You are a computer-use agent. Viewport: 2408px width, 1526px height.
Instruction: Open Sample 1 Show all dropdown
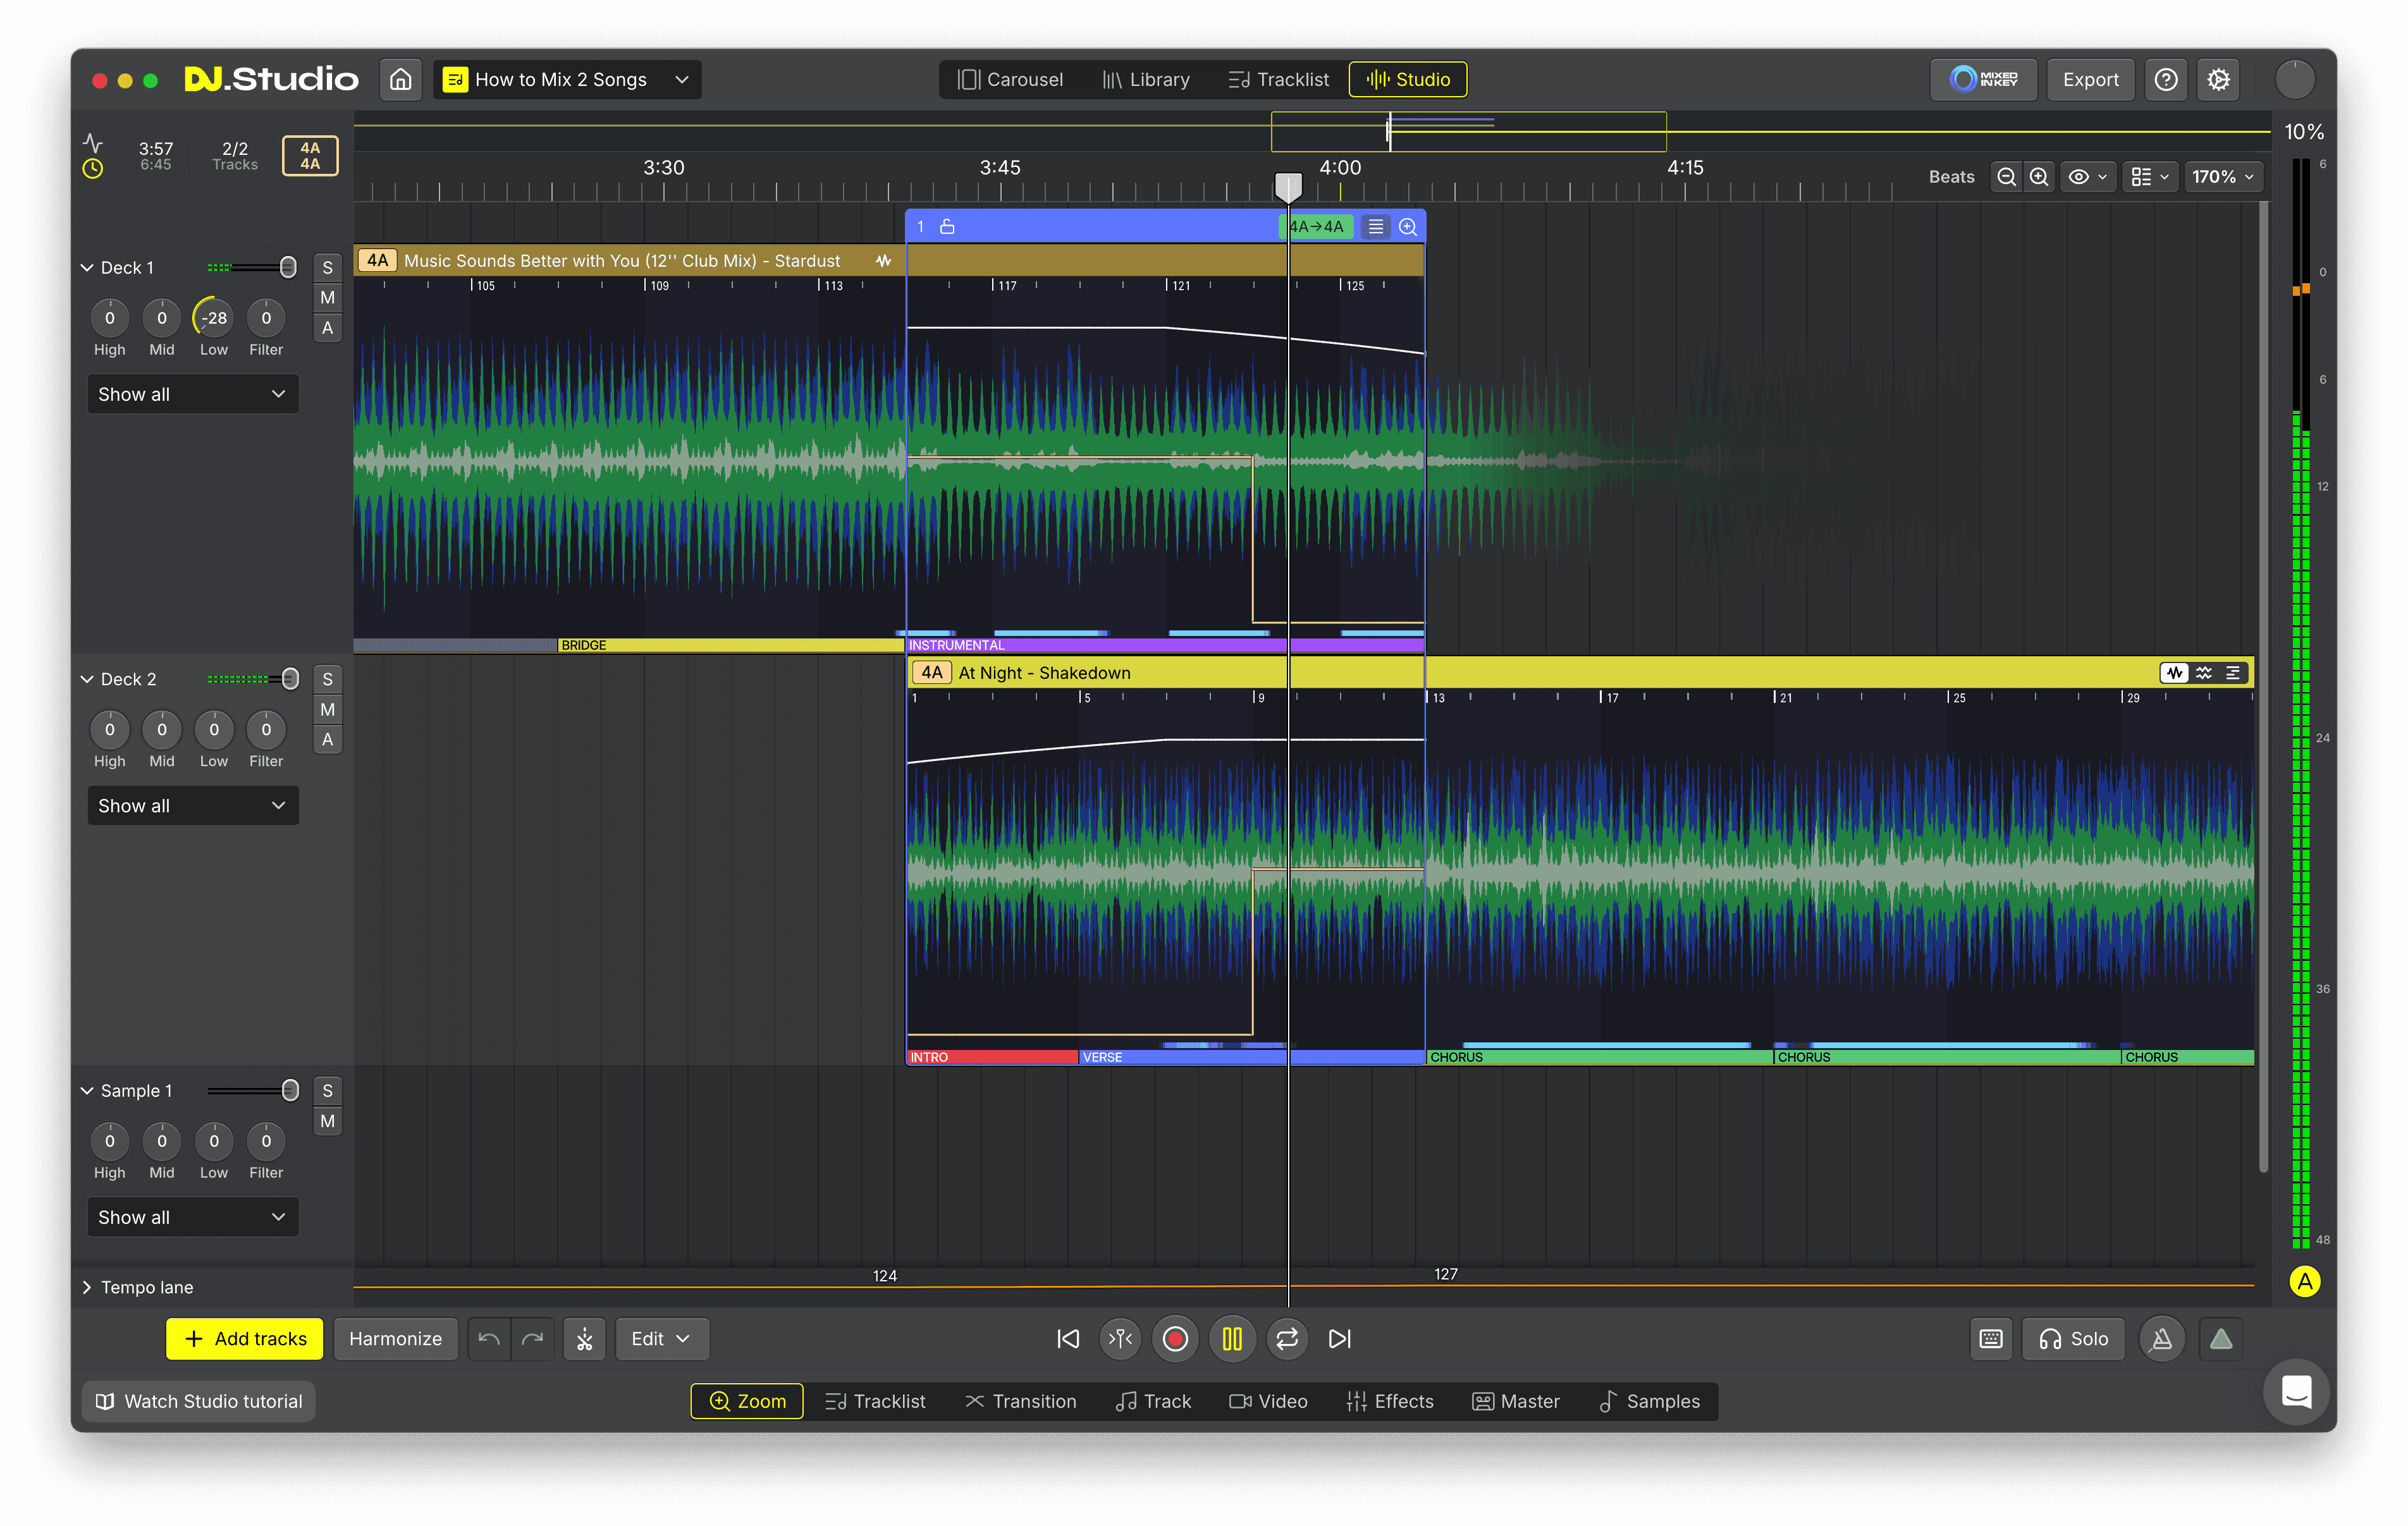192,1217
